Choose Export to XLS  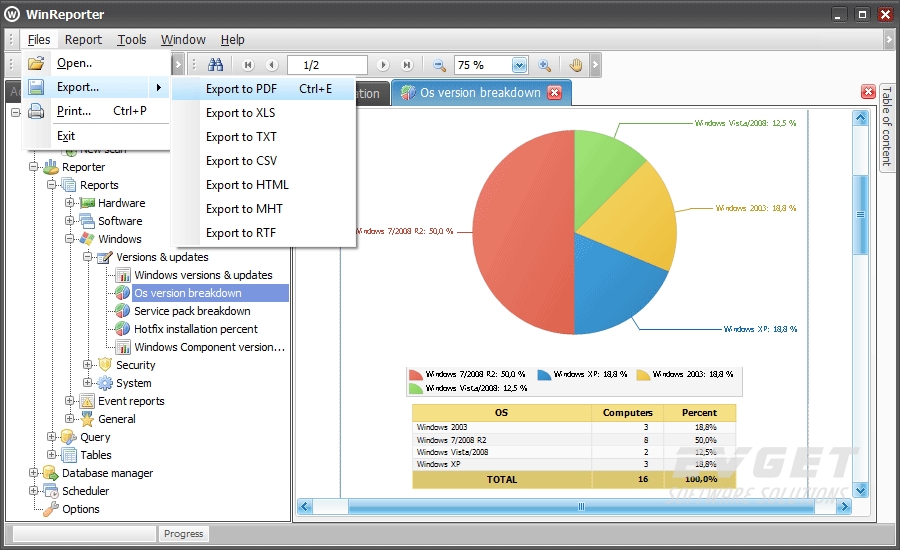[263, 113]
